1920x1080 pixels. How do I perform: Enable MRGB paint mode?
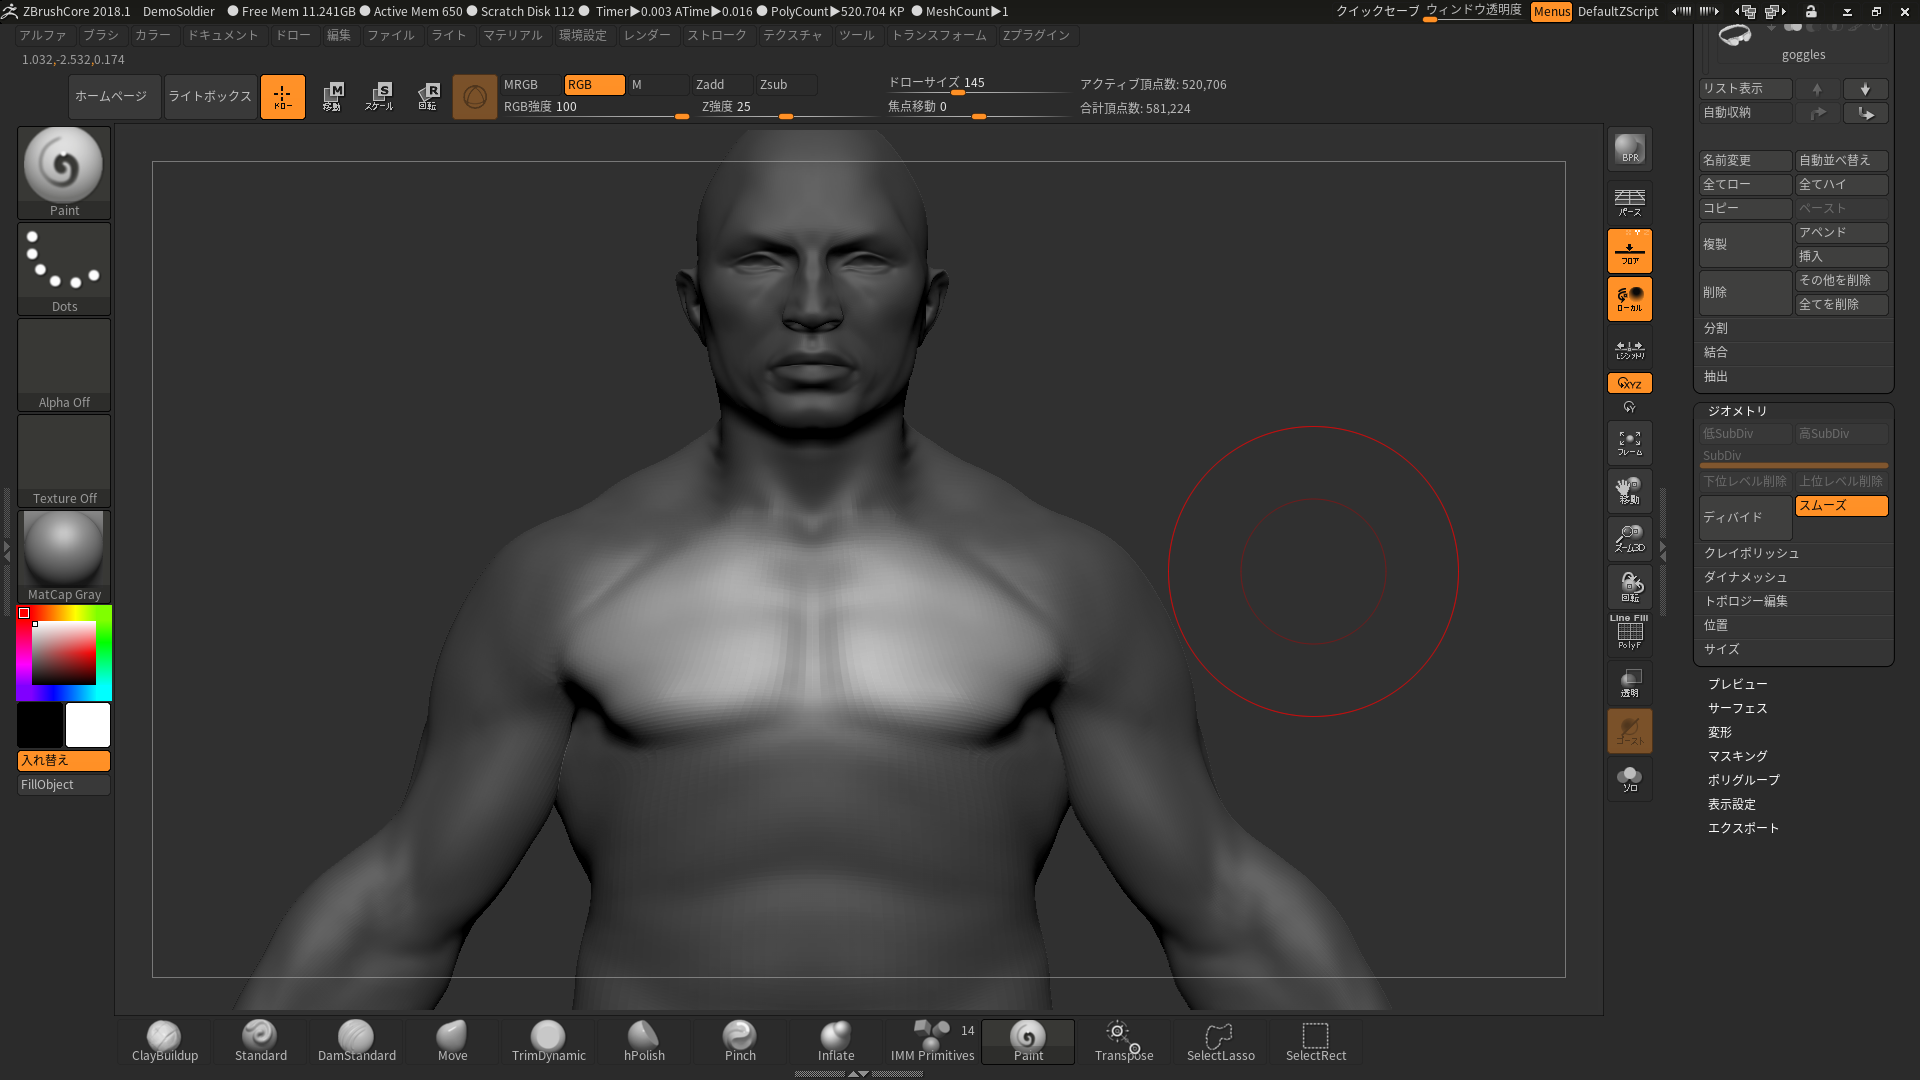click(x=531, y=85)
